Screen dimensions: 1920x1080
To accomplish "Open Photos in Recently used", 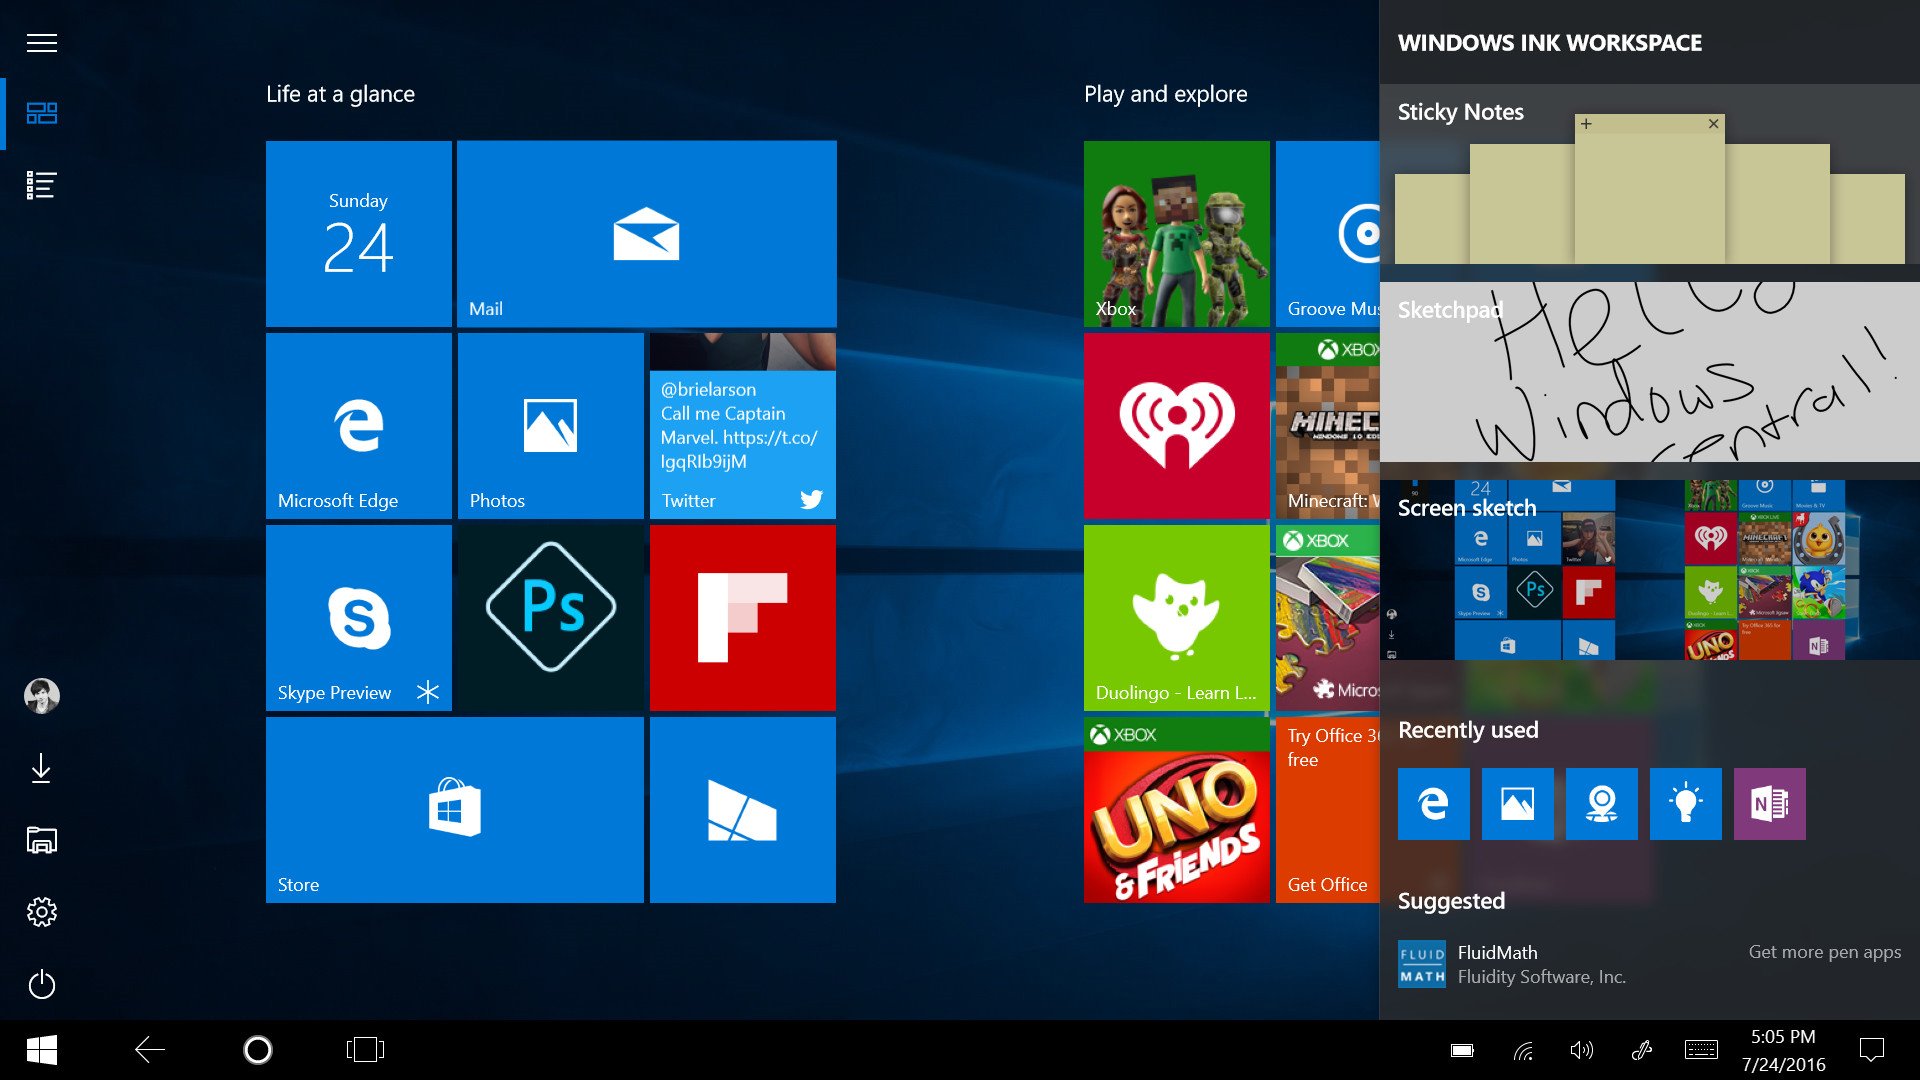I will (1518, 804).
